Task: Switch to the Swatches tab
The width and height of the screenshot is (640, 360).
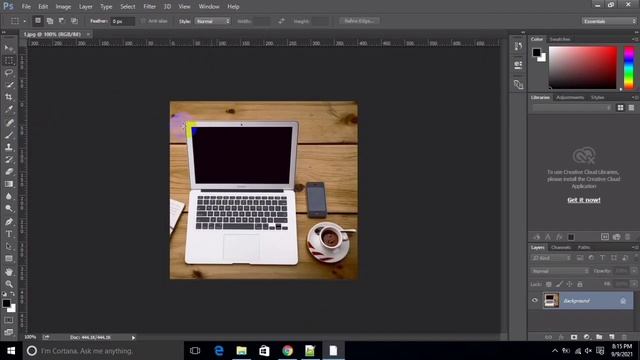Action: tap(560, 39)
